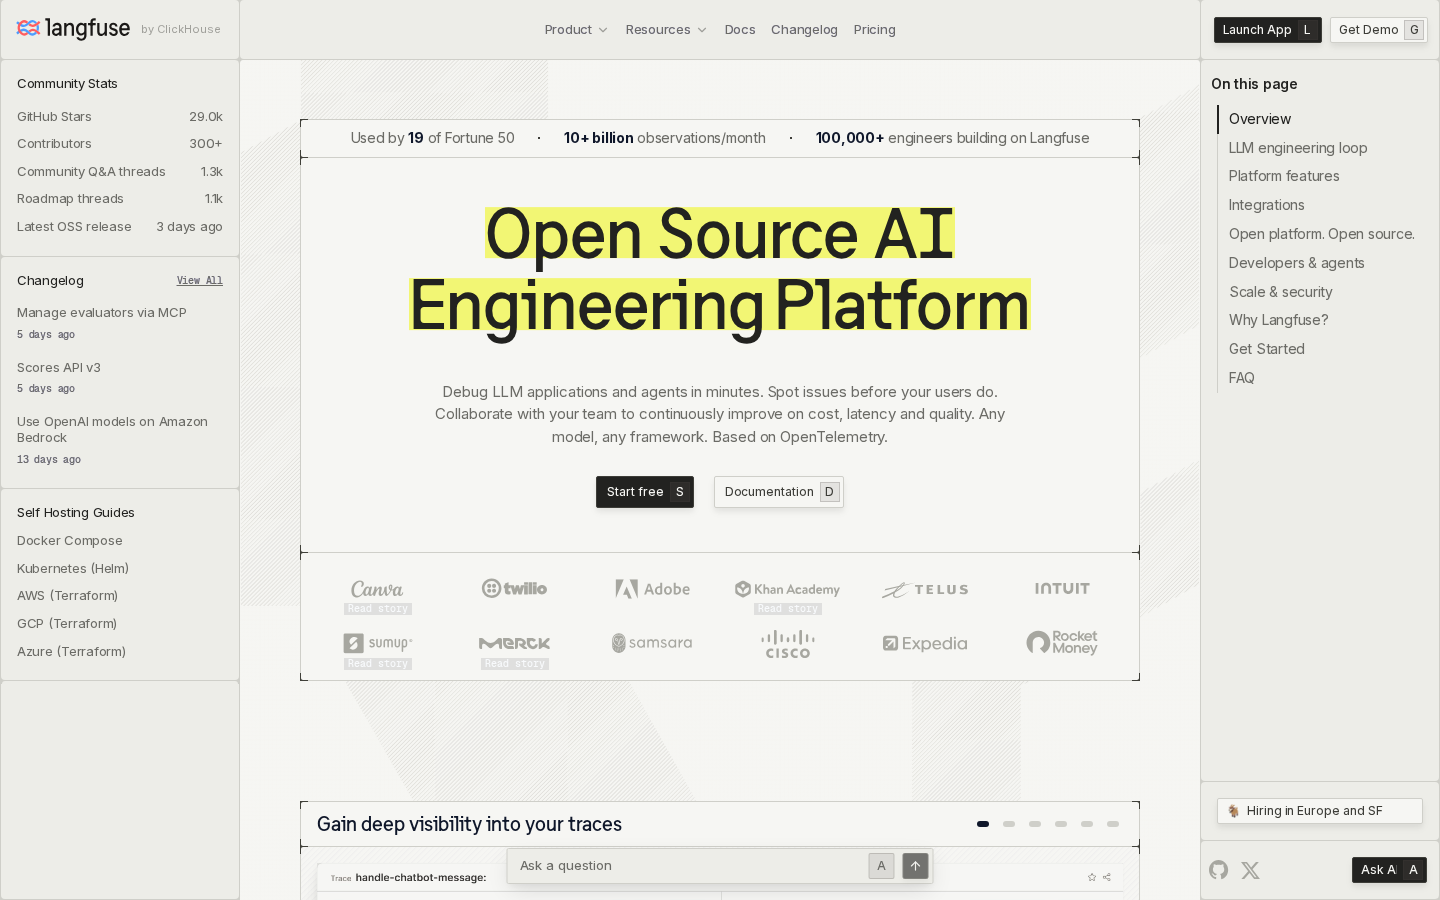1440x900 pixels.
Task: Open Docker Compose hosting guide
Action: click(x=70, y=541)
